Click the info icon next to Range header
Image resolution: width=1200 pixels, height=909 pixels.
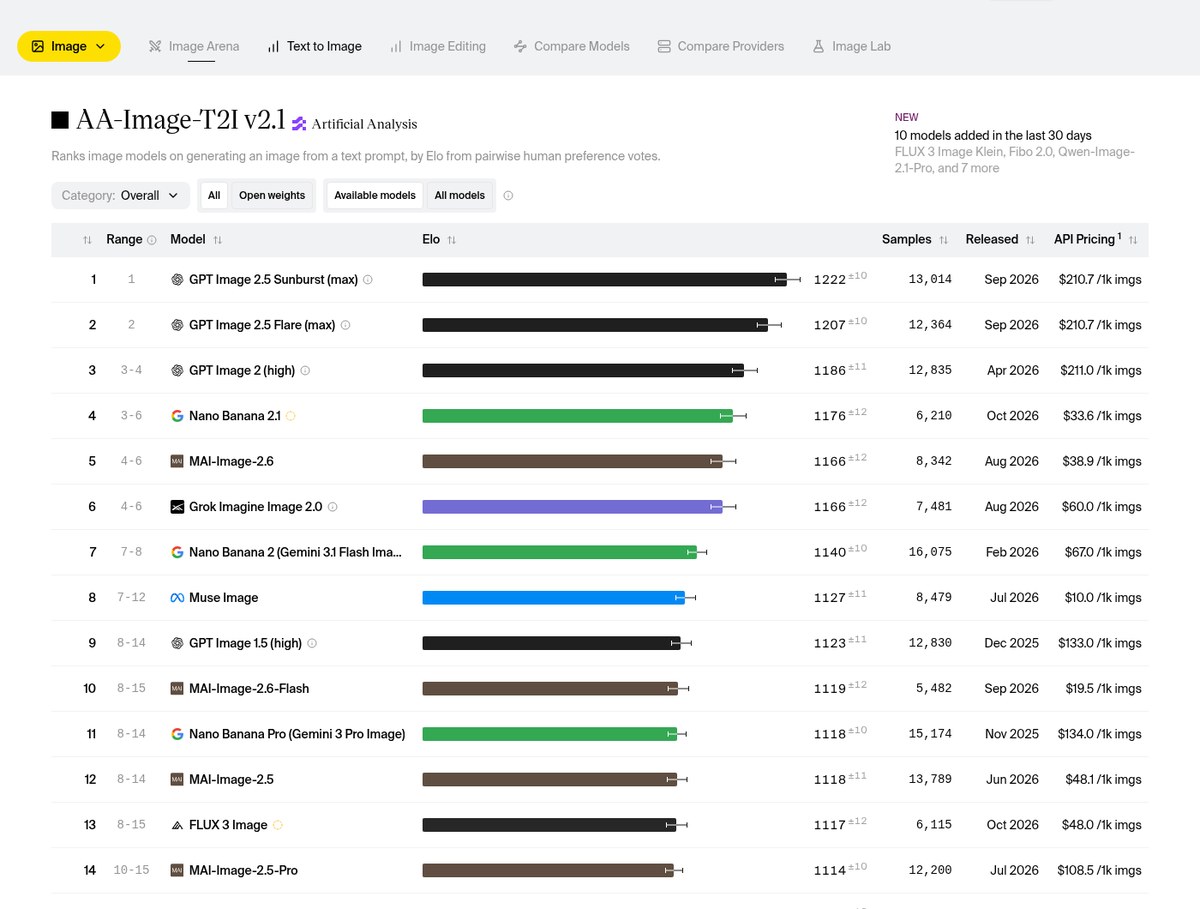click(x=152, y=240)
